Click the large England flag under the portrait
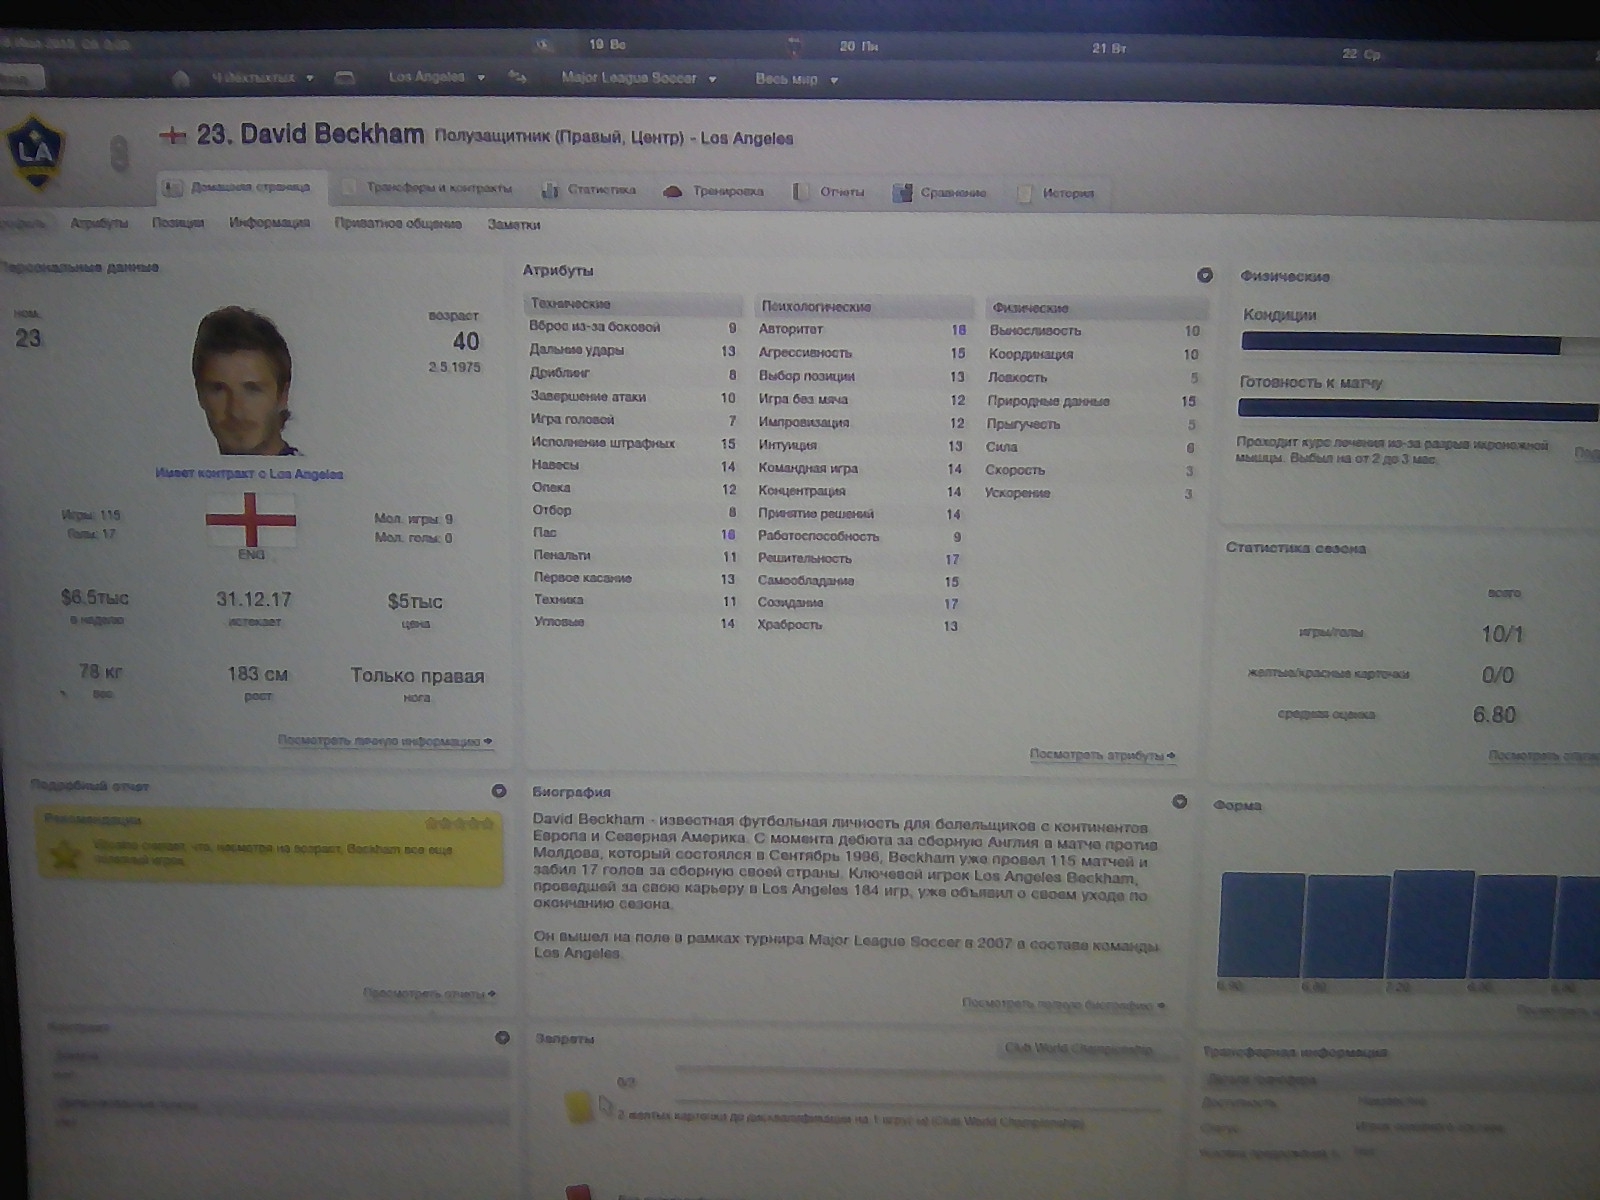The image size is (1600, 1200). [251, 519]
